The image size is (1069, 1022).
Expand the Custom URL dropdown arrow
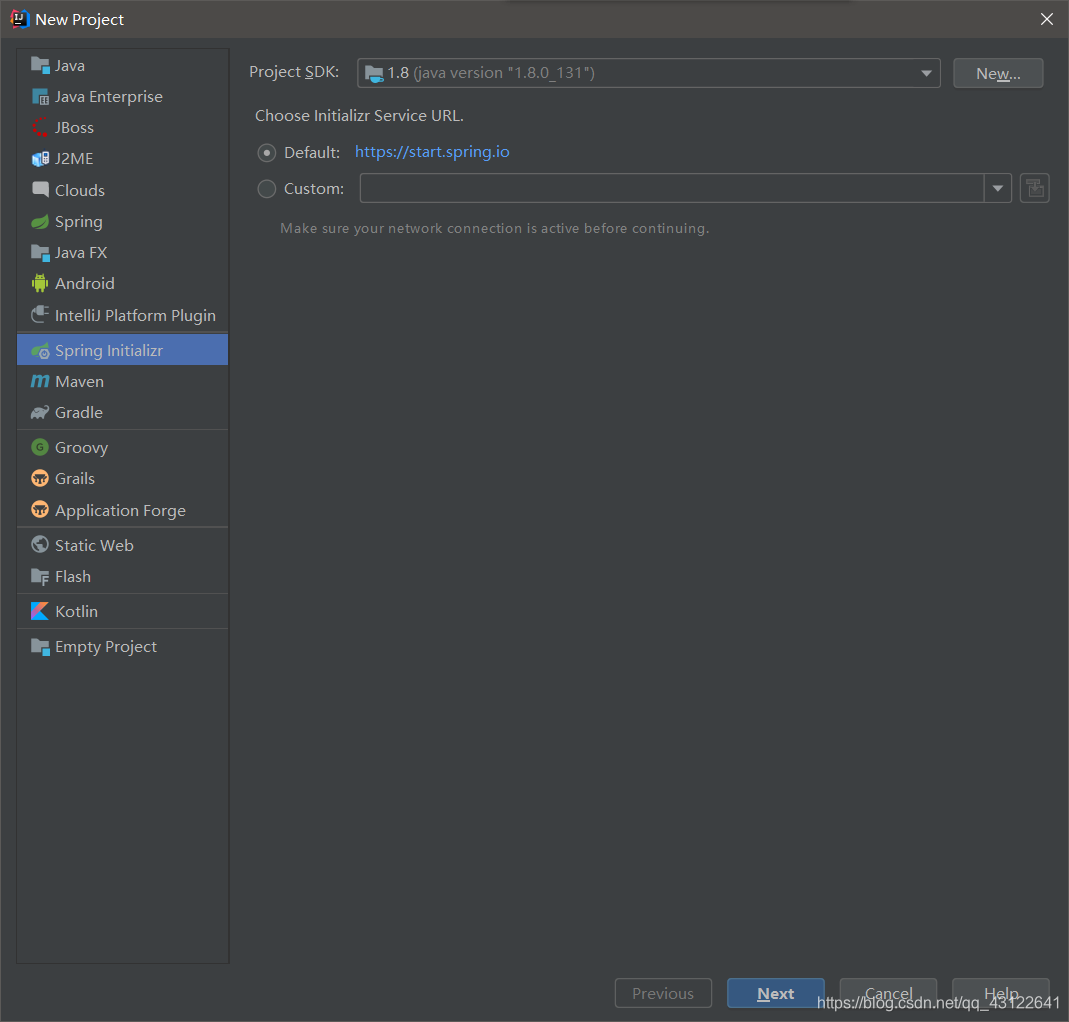click(997, 188)
